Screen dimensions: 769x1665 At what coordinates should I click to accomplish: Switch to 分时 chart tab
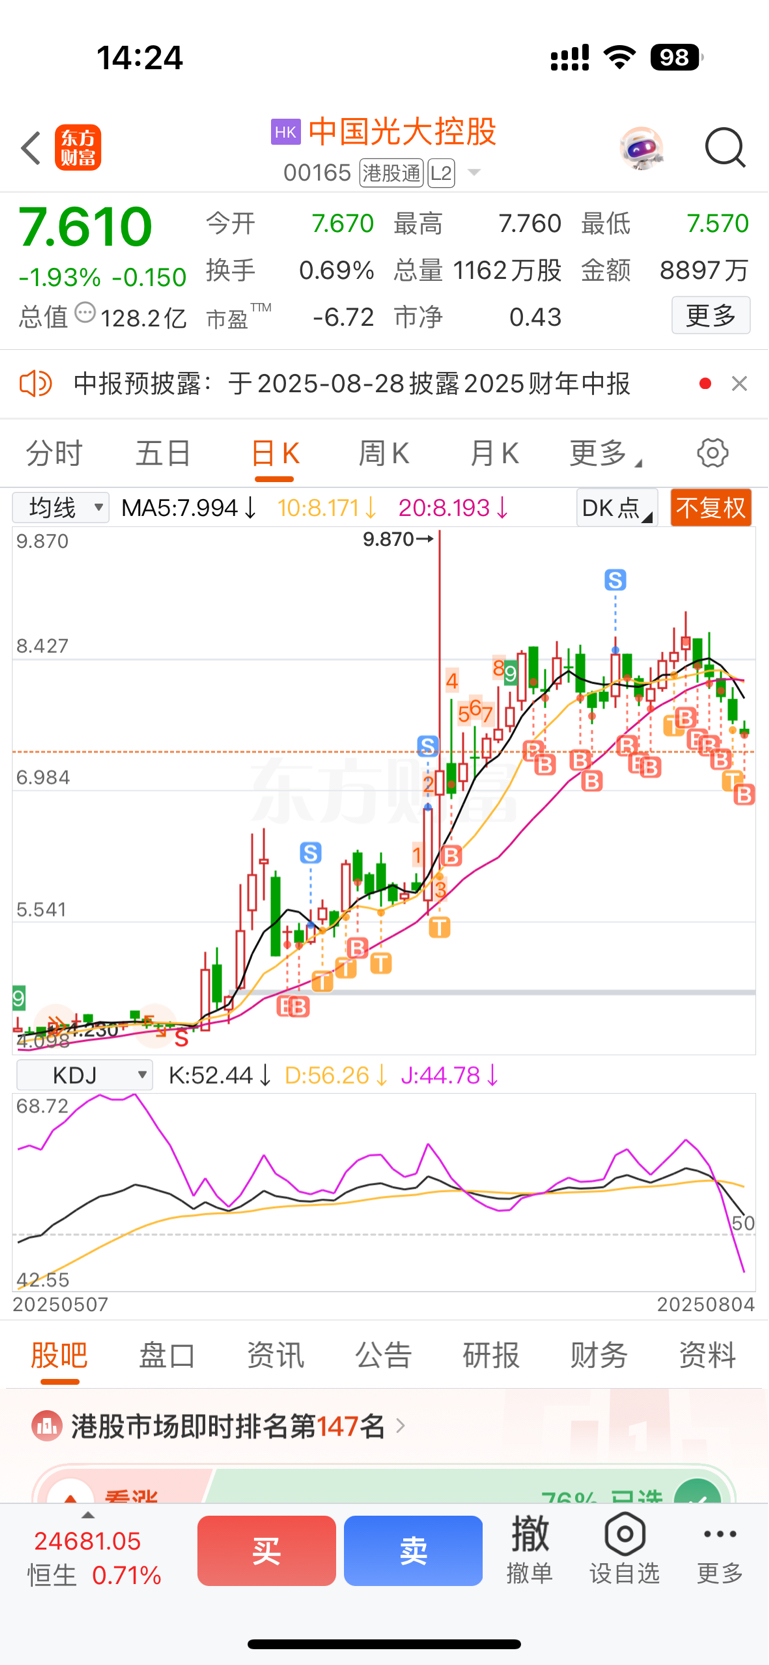54,454
